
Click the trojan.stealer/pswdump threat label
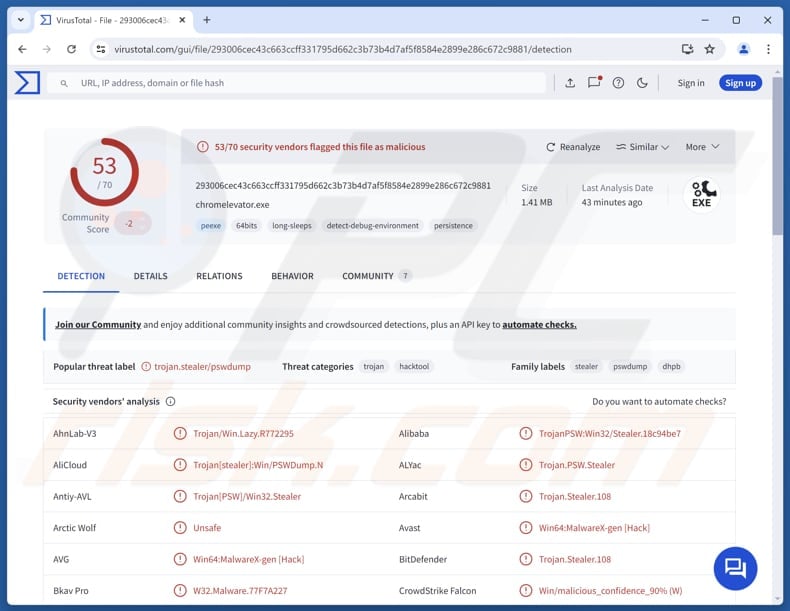pos(202,367)
